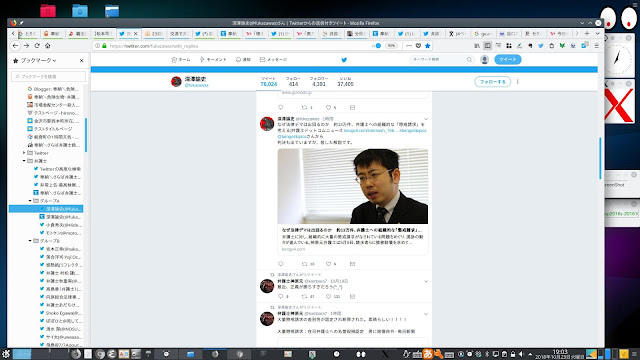The image size is (640, 360).
Task: Open the account avatar menu in header
Action: pyautogui.click(x=484, y=60)
